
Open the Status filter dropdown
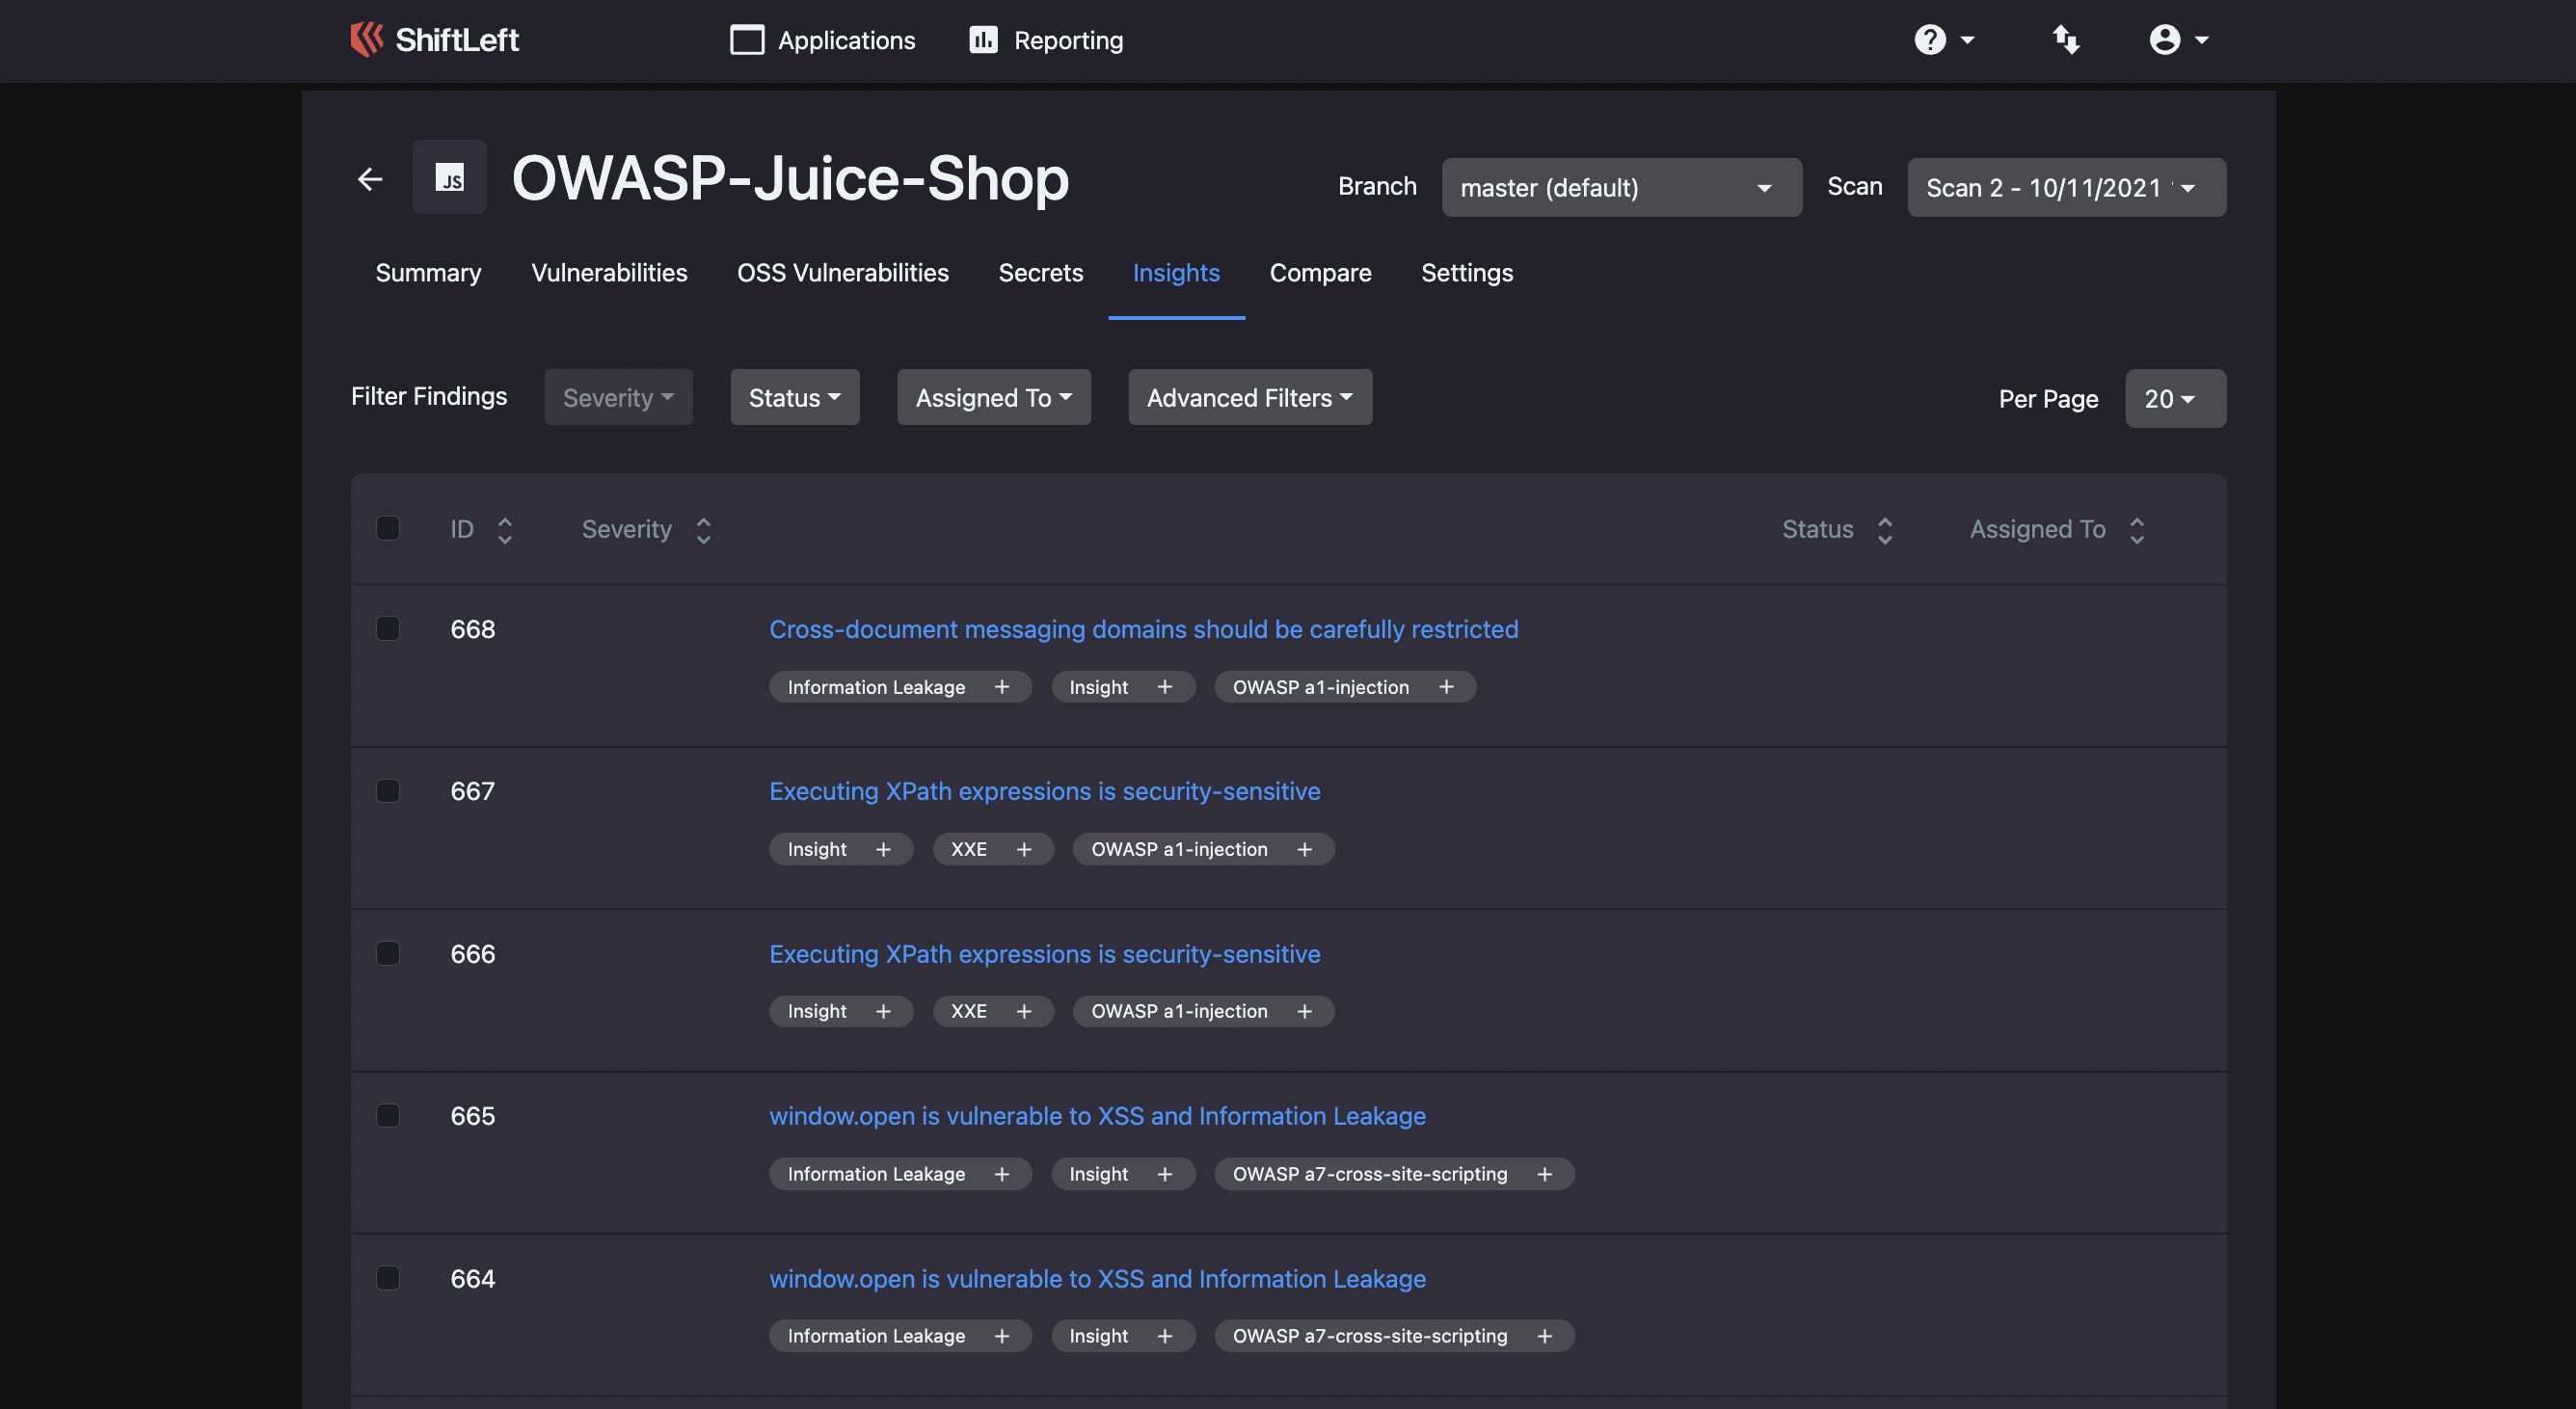794,398
